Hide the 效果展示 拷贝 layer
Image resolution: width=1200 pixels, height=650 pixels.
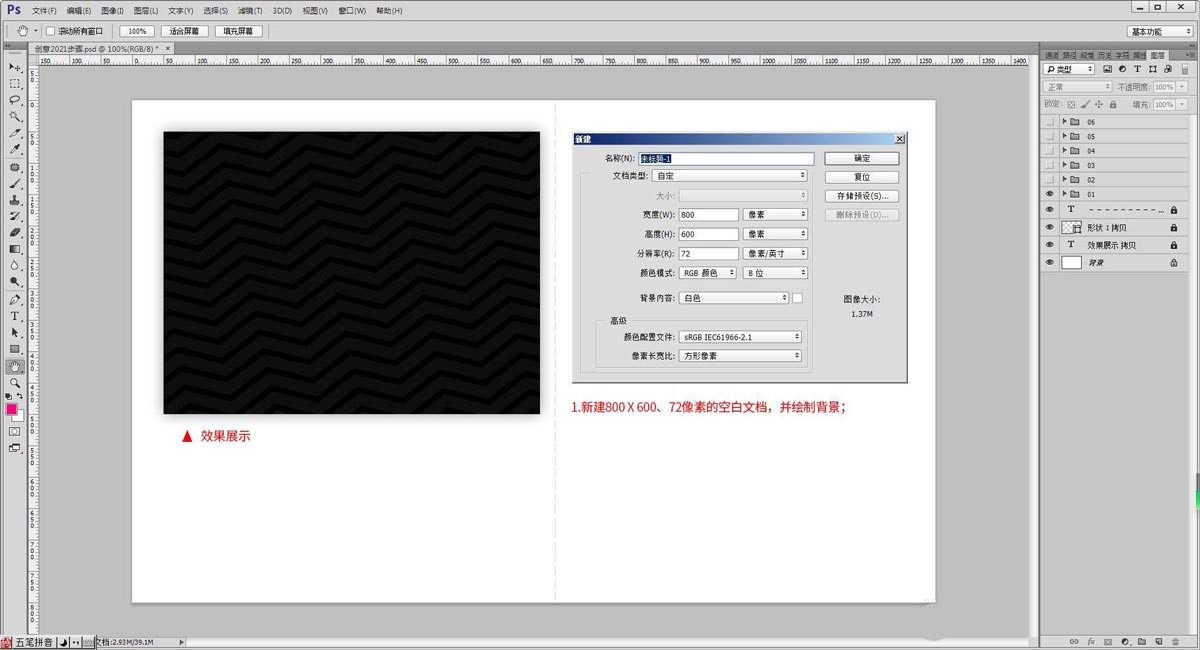pyautogui.click(x=1049, y=244)
